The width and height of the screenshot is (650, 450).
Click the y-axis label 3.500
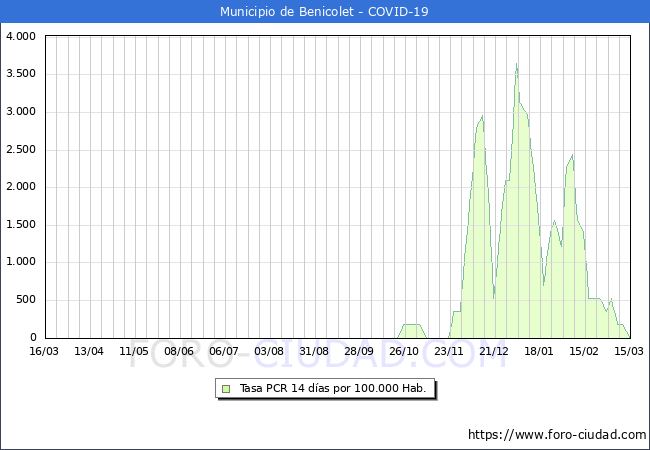[x=21, y=74]
